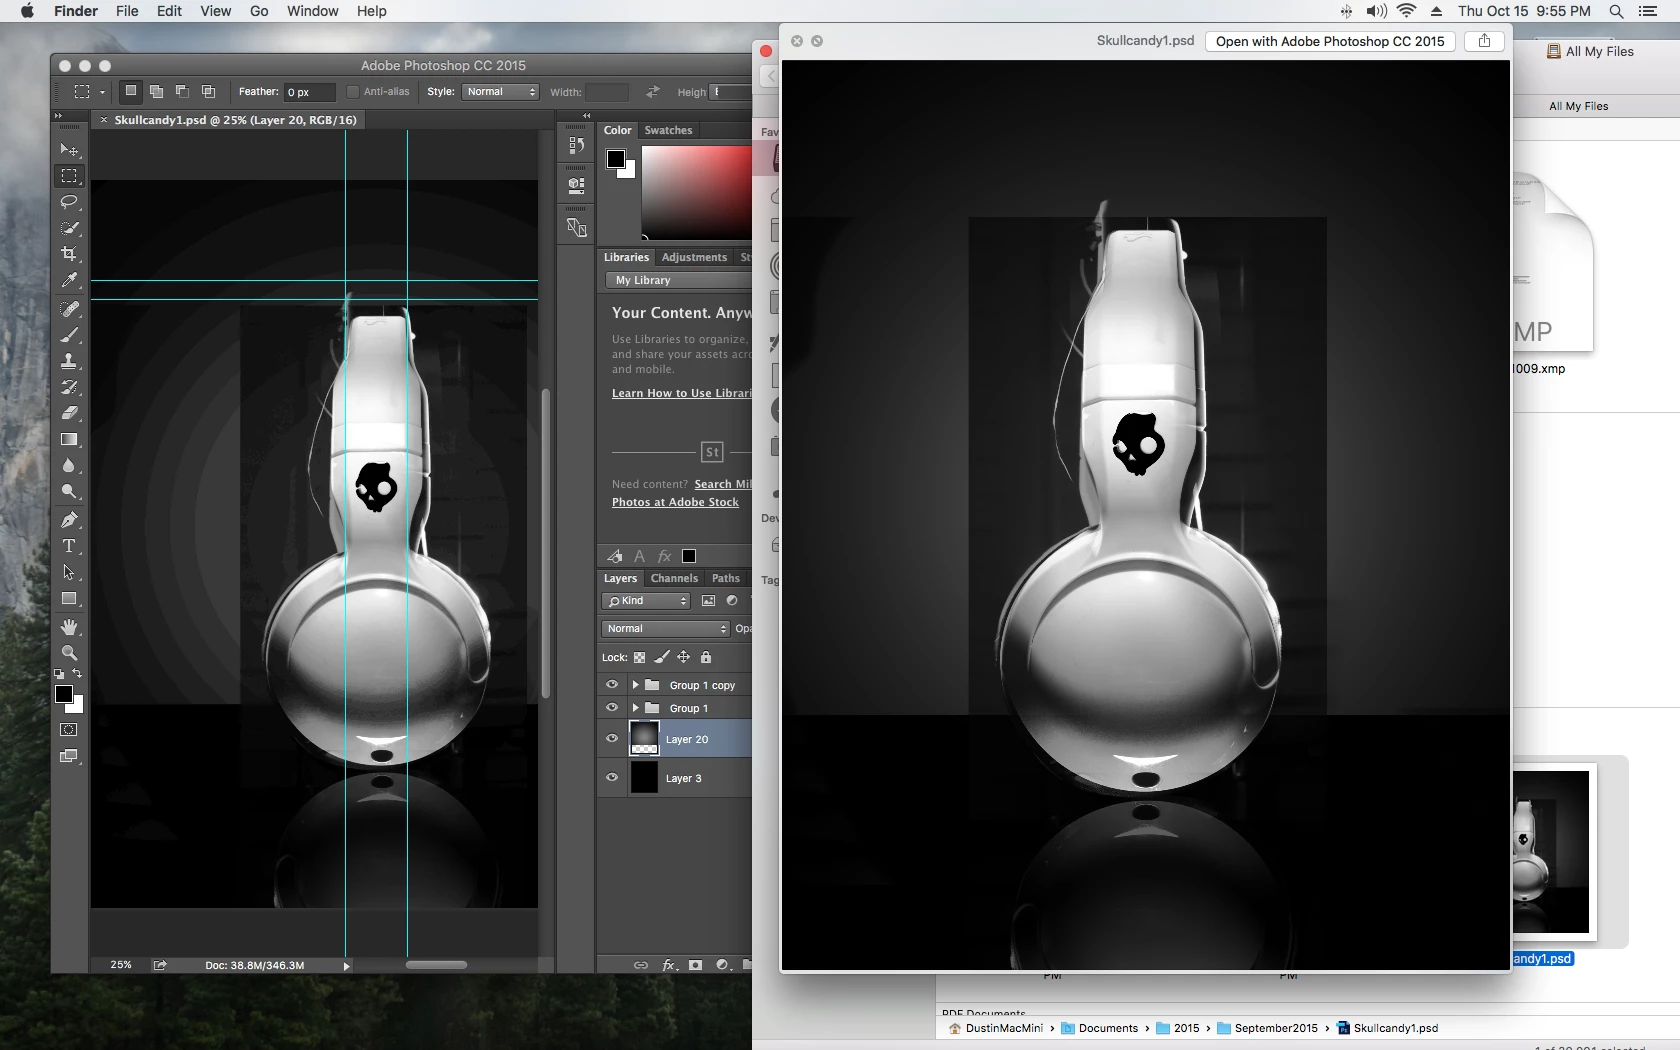Switch to the Channels tab

(x=674, y=578)
